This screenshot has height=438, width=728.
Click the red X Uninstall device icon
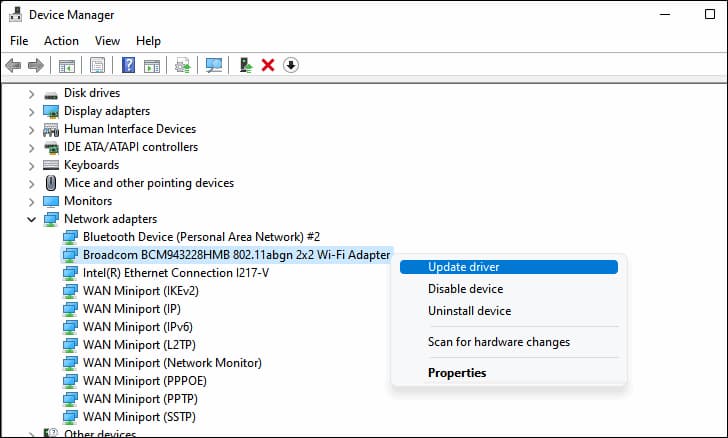point(268,65)
